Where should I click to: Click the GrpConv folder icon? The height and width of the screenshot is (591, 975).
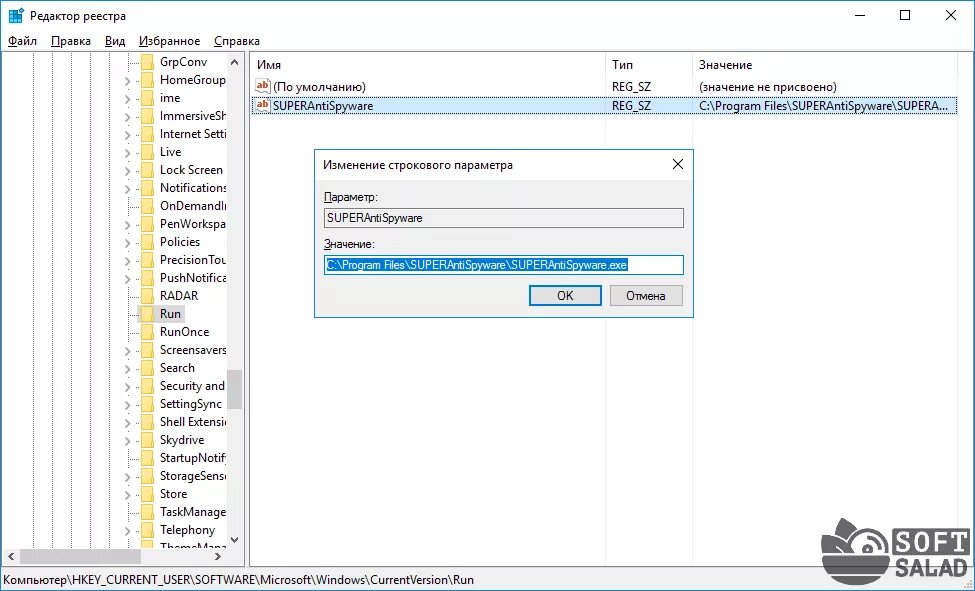(x=147, y=62)
